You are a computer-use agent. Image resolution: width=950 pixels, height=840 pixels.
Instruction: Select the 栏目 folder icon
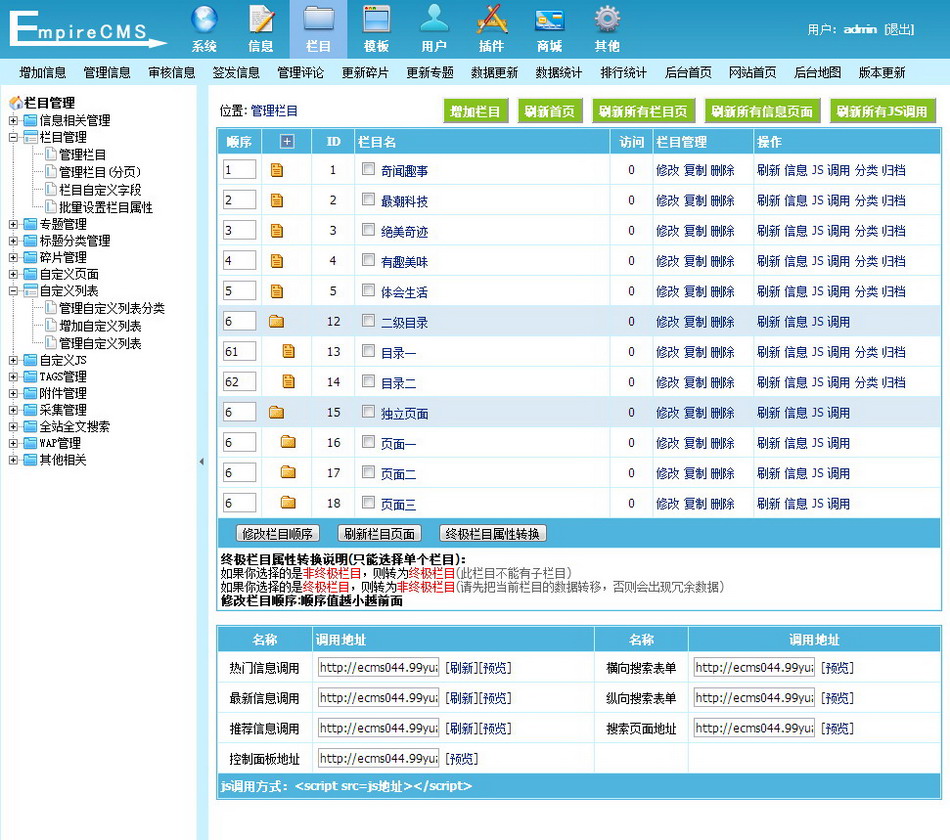point(318,20)
